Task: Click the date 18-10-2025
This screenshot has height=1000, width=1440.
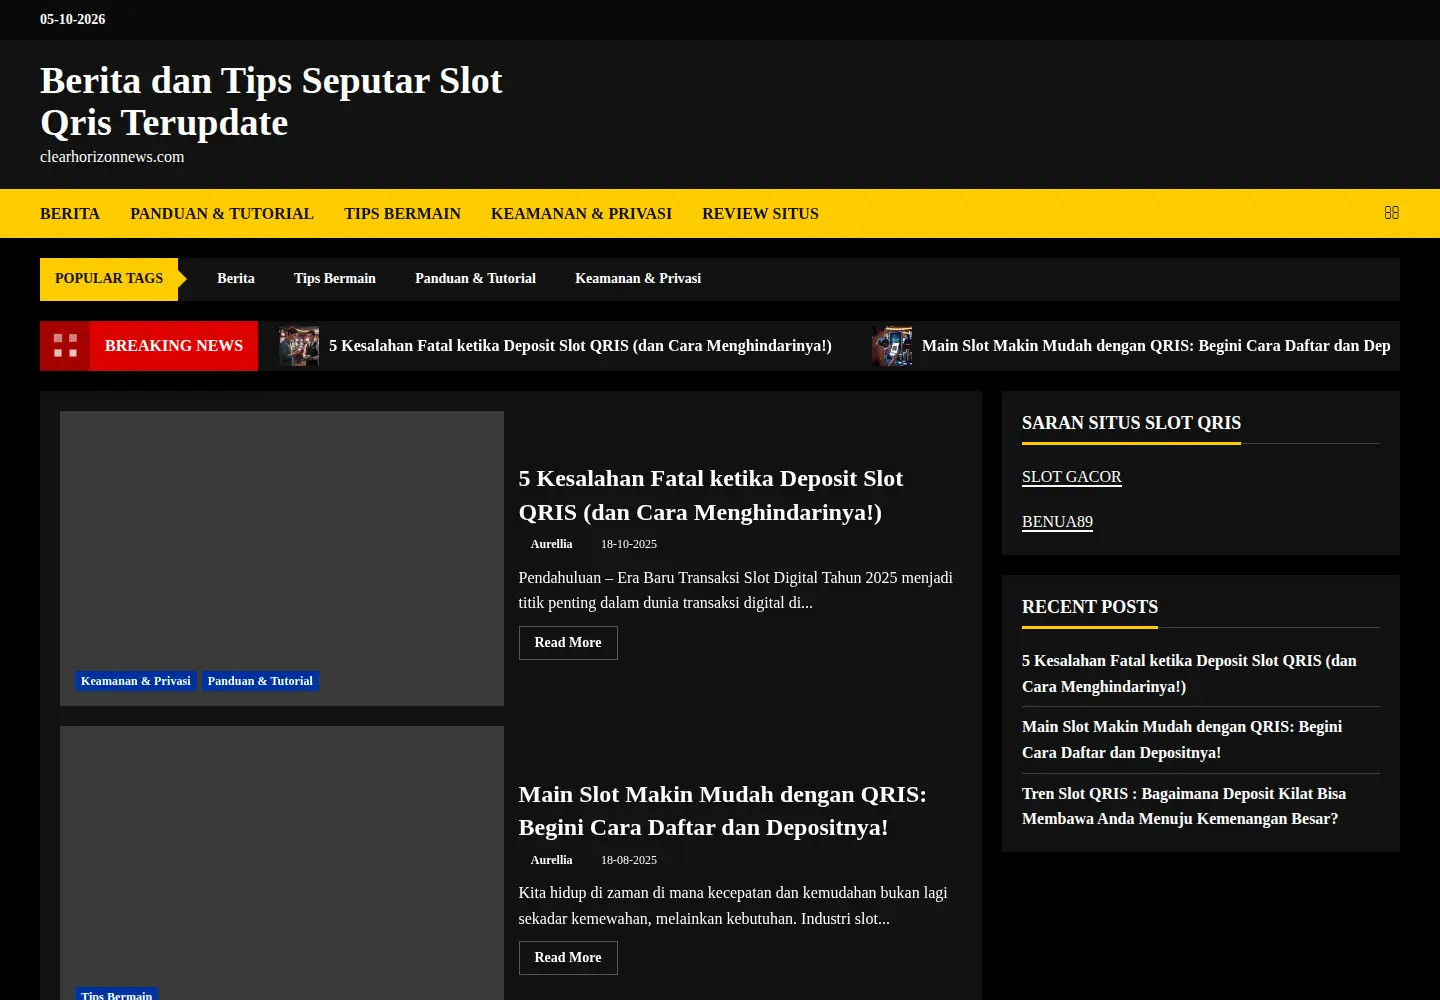Action: [x=629, y=544]
